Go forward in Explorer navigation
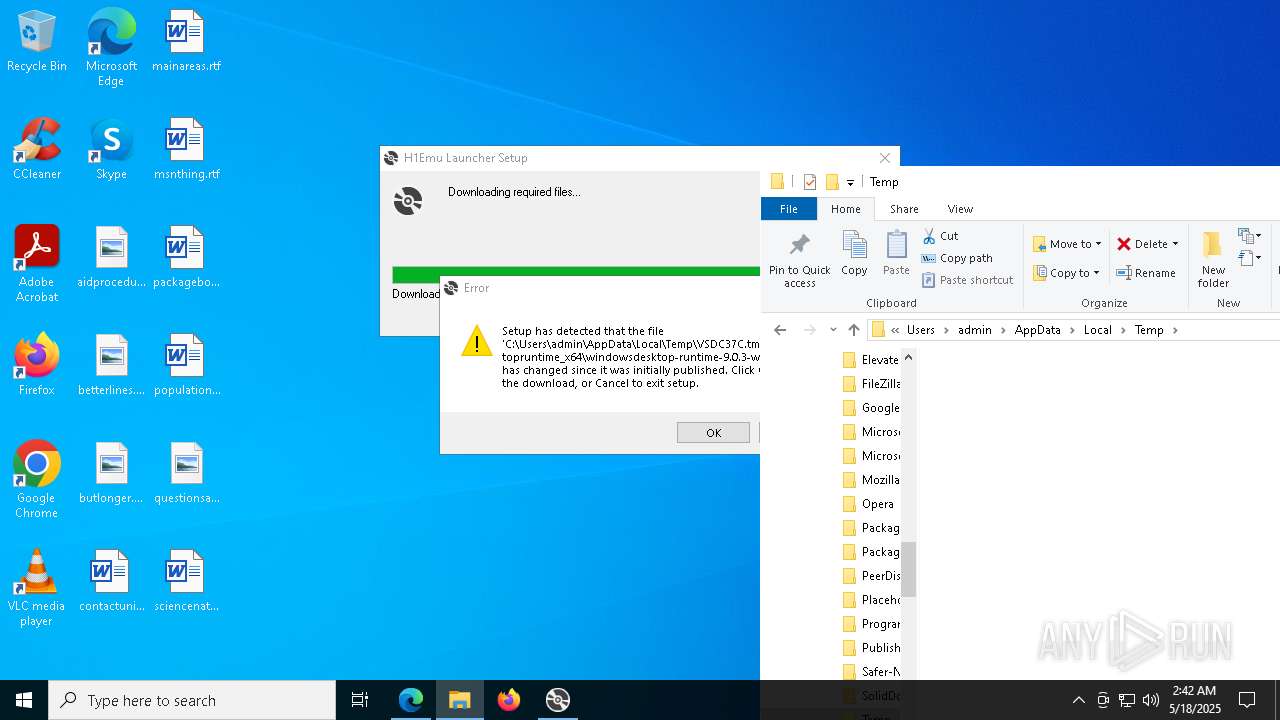 810,330
